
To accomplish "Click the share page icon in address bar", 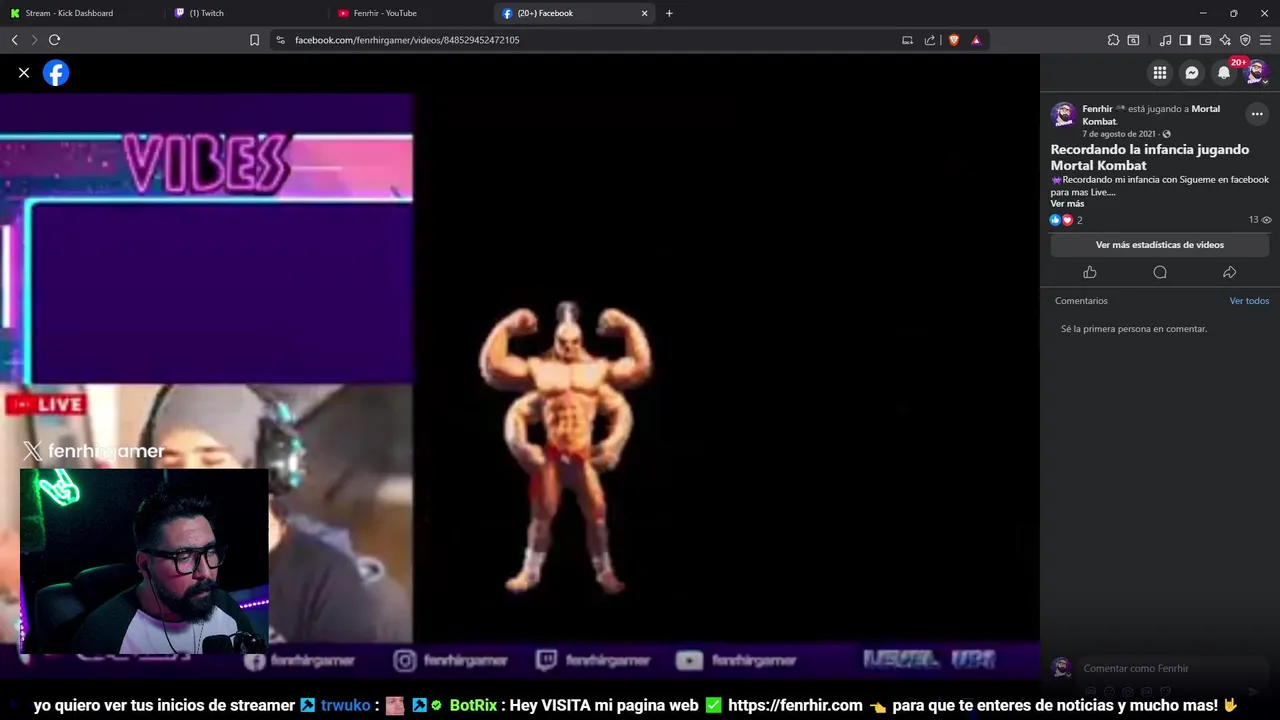I will pos(930,40).
